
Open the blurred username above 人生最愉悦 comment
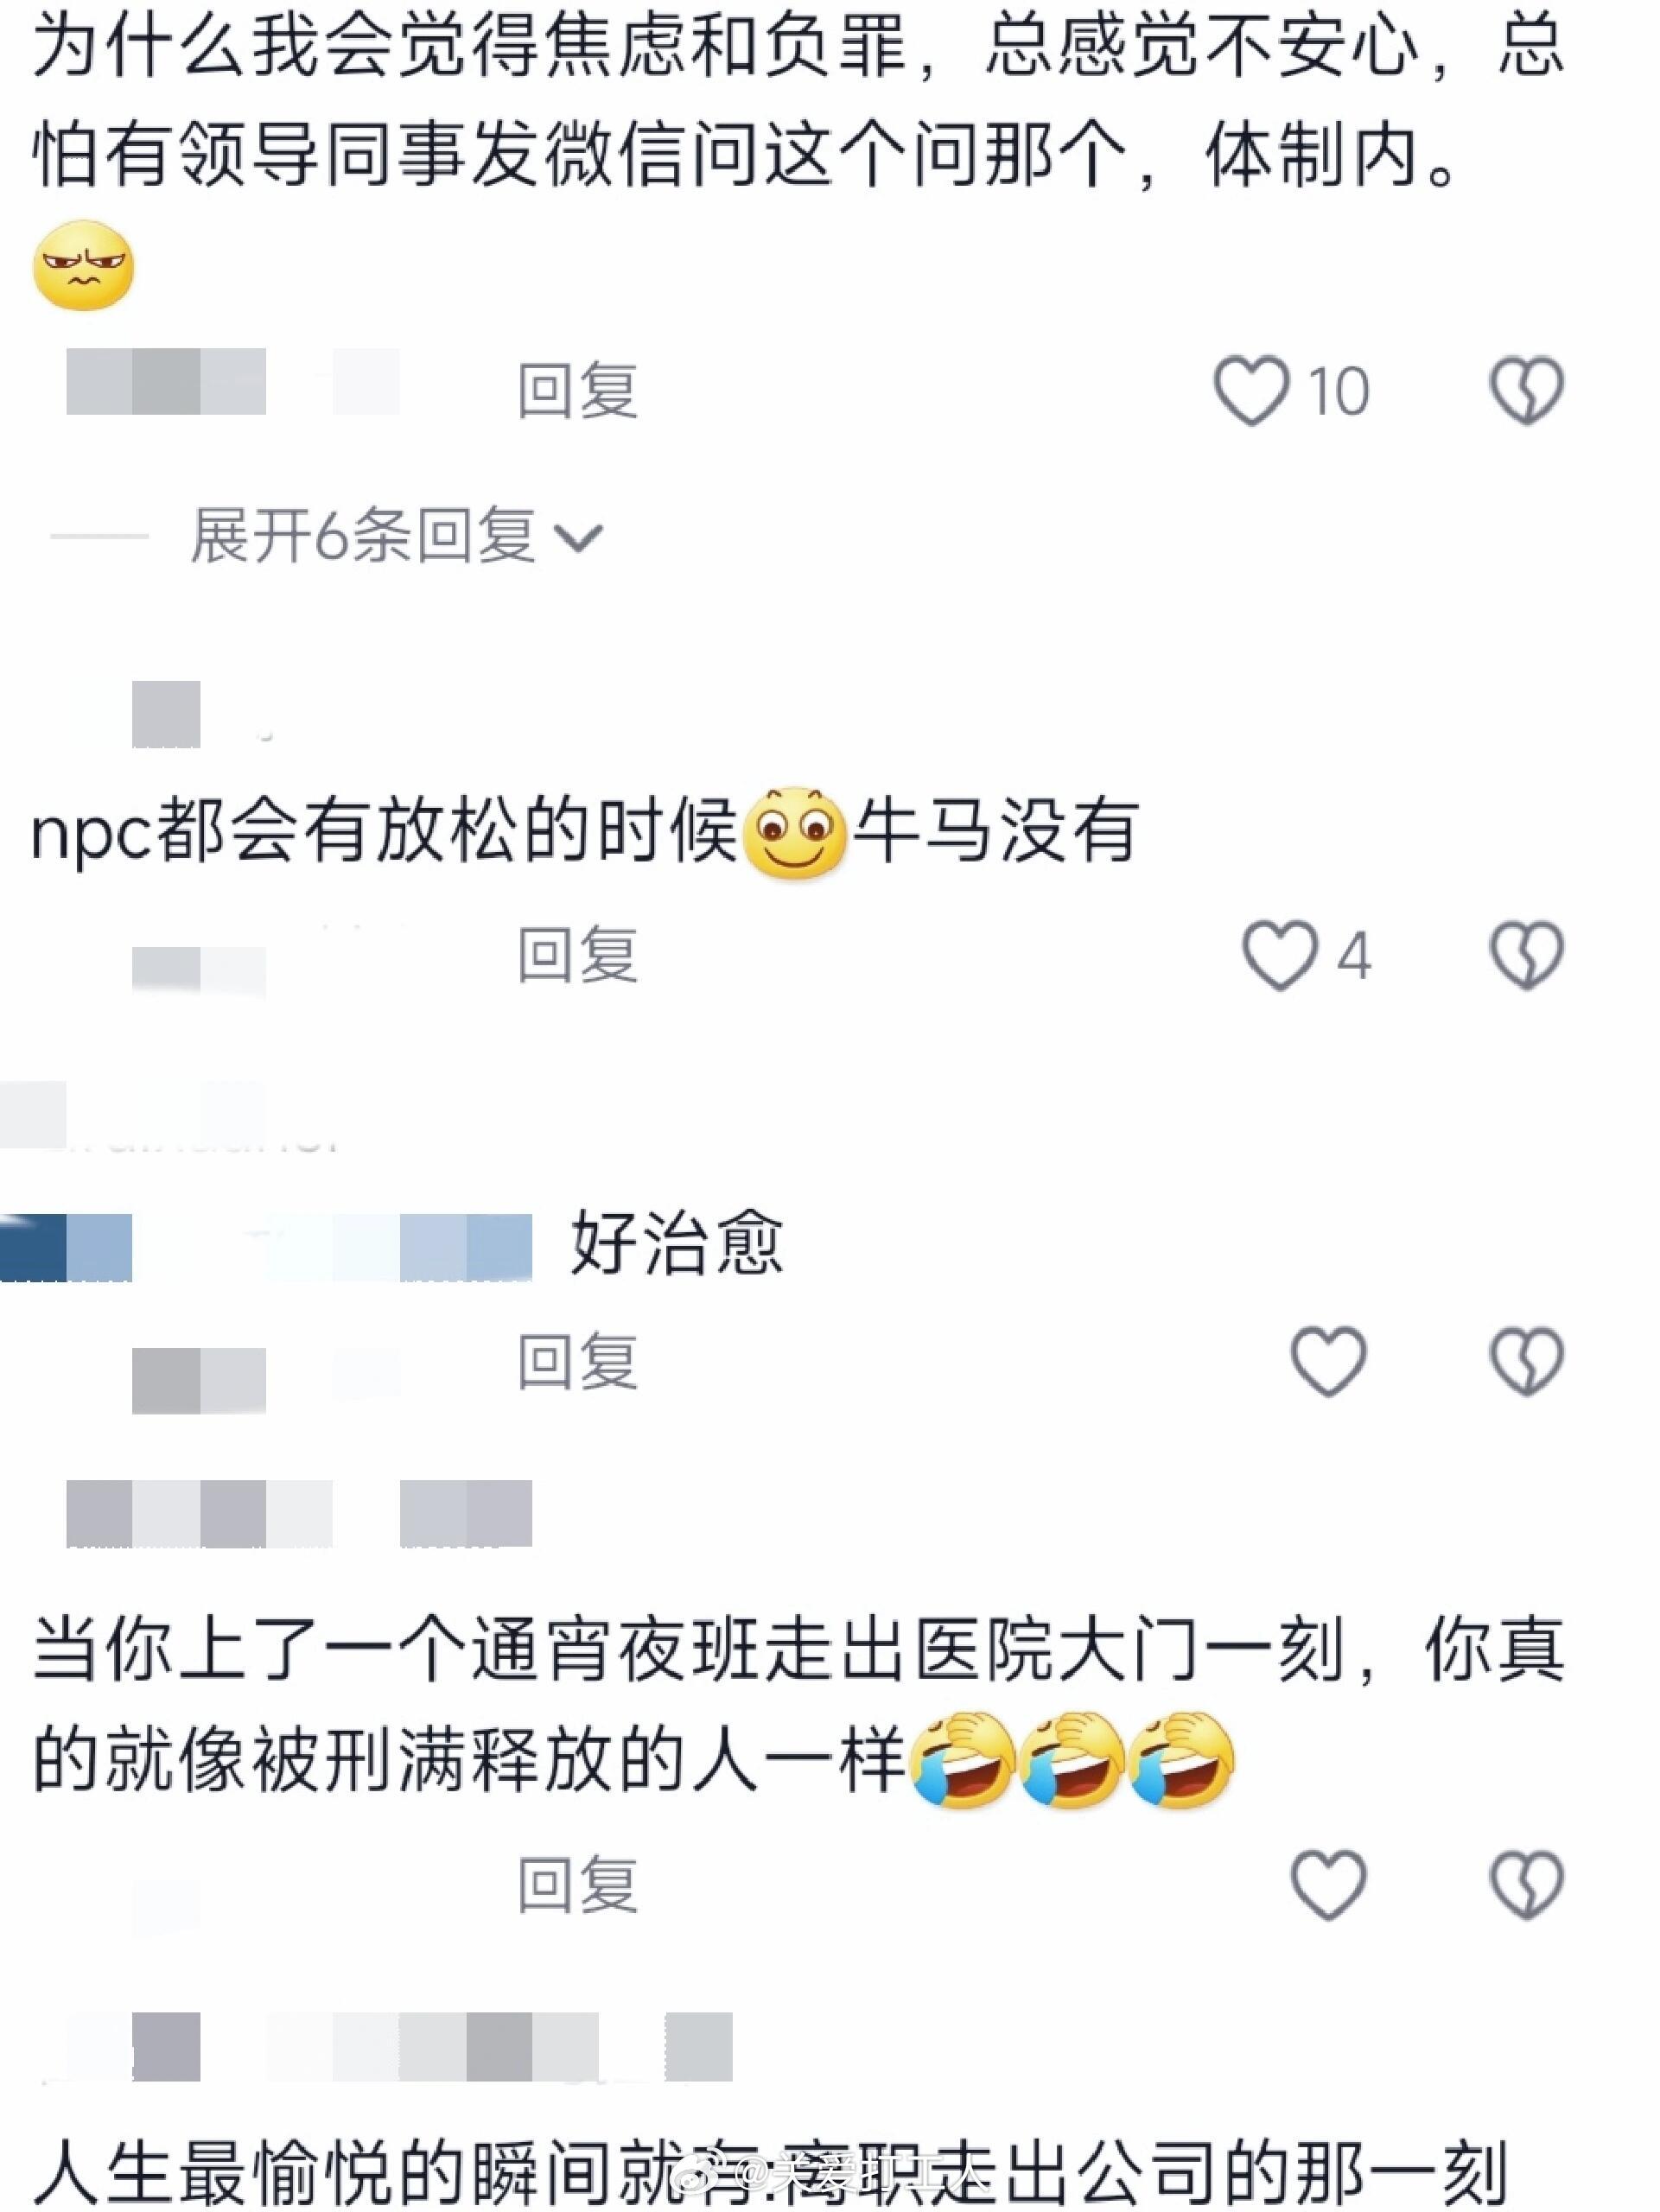click(x=399, y=2046)
